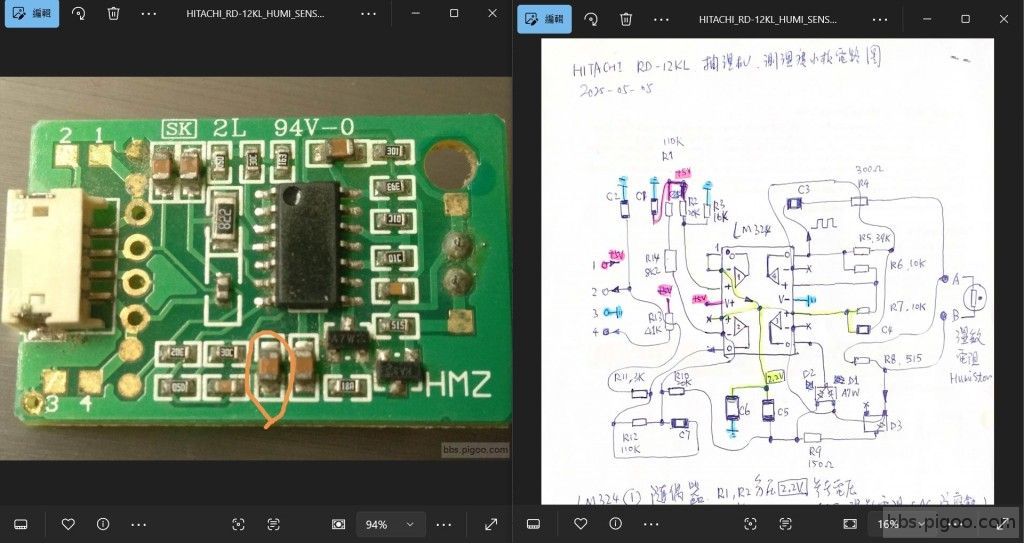Maximize the right Photos window
The image size is (1024, 543).
(966, 20)
